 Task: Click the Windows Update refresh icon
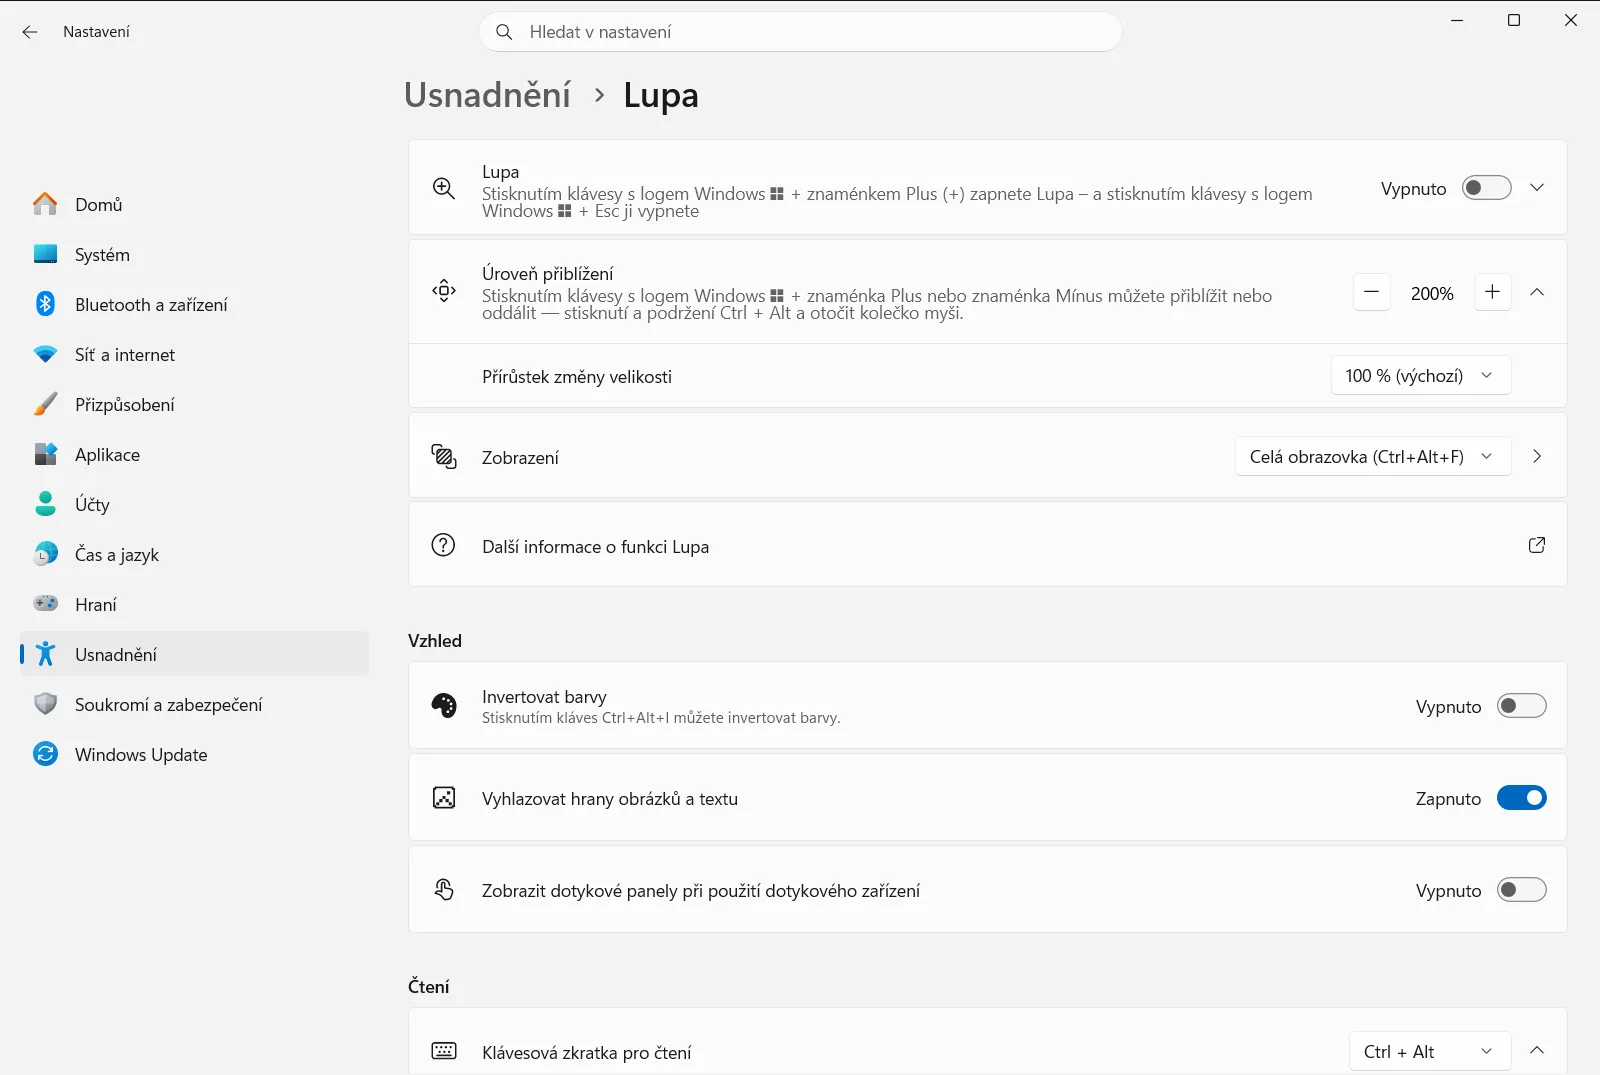(x=45, y=754)
